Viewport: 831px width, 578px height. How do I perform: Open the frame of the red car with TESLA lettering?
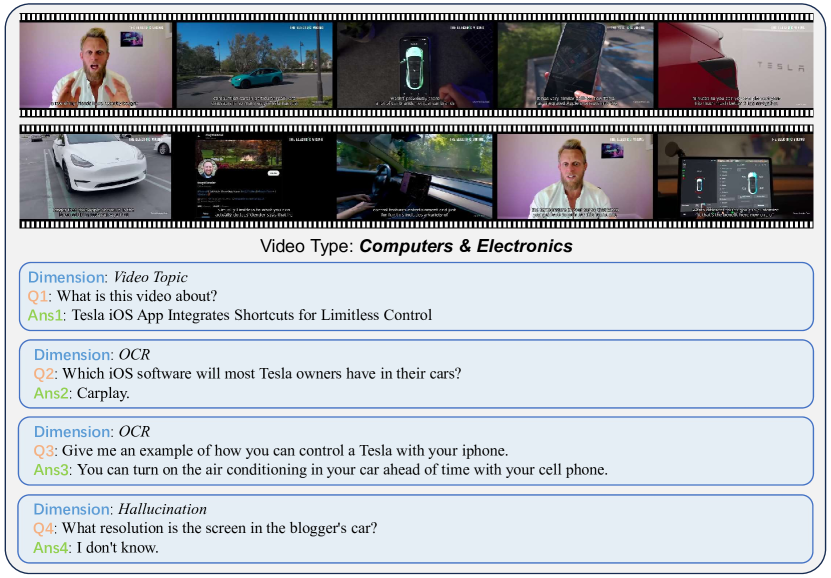736,65
